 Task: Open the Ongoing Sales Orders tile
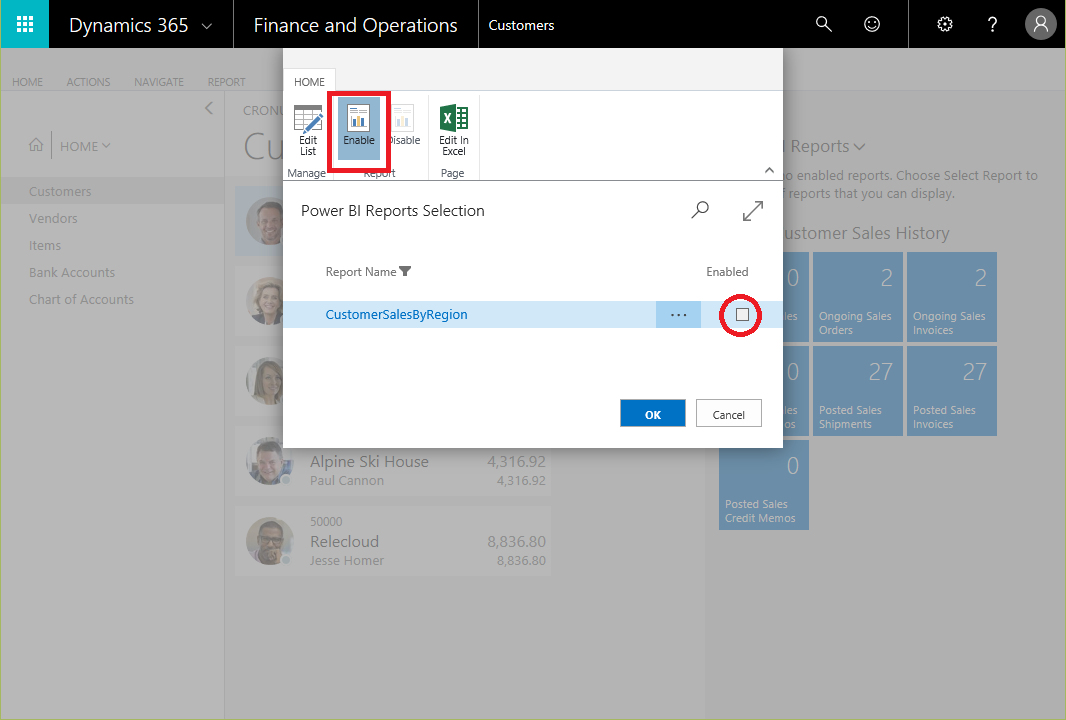[x=858, y=297]
